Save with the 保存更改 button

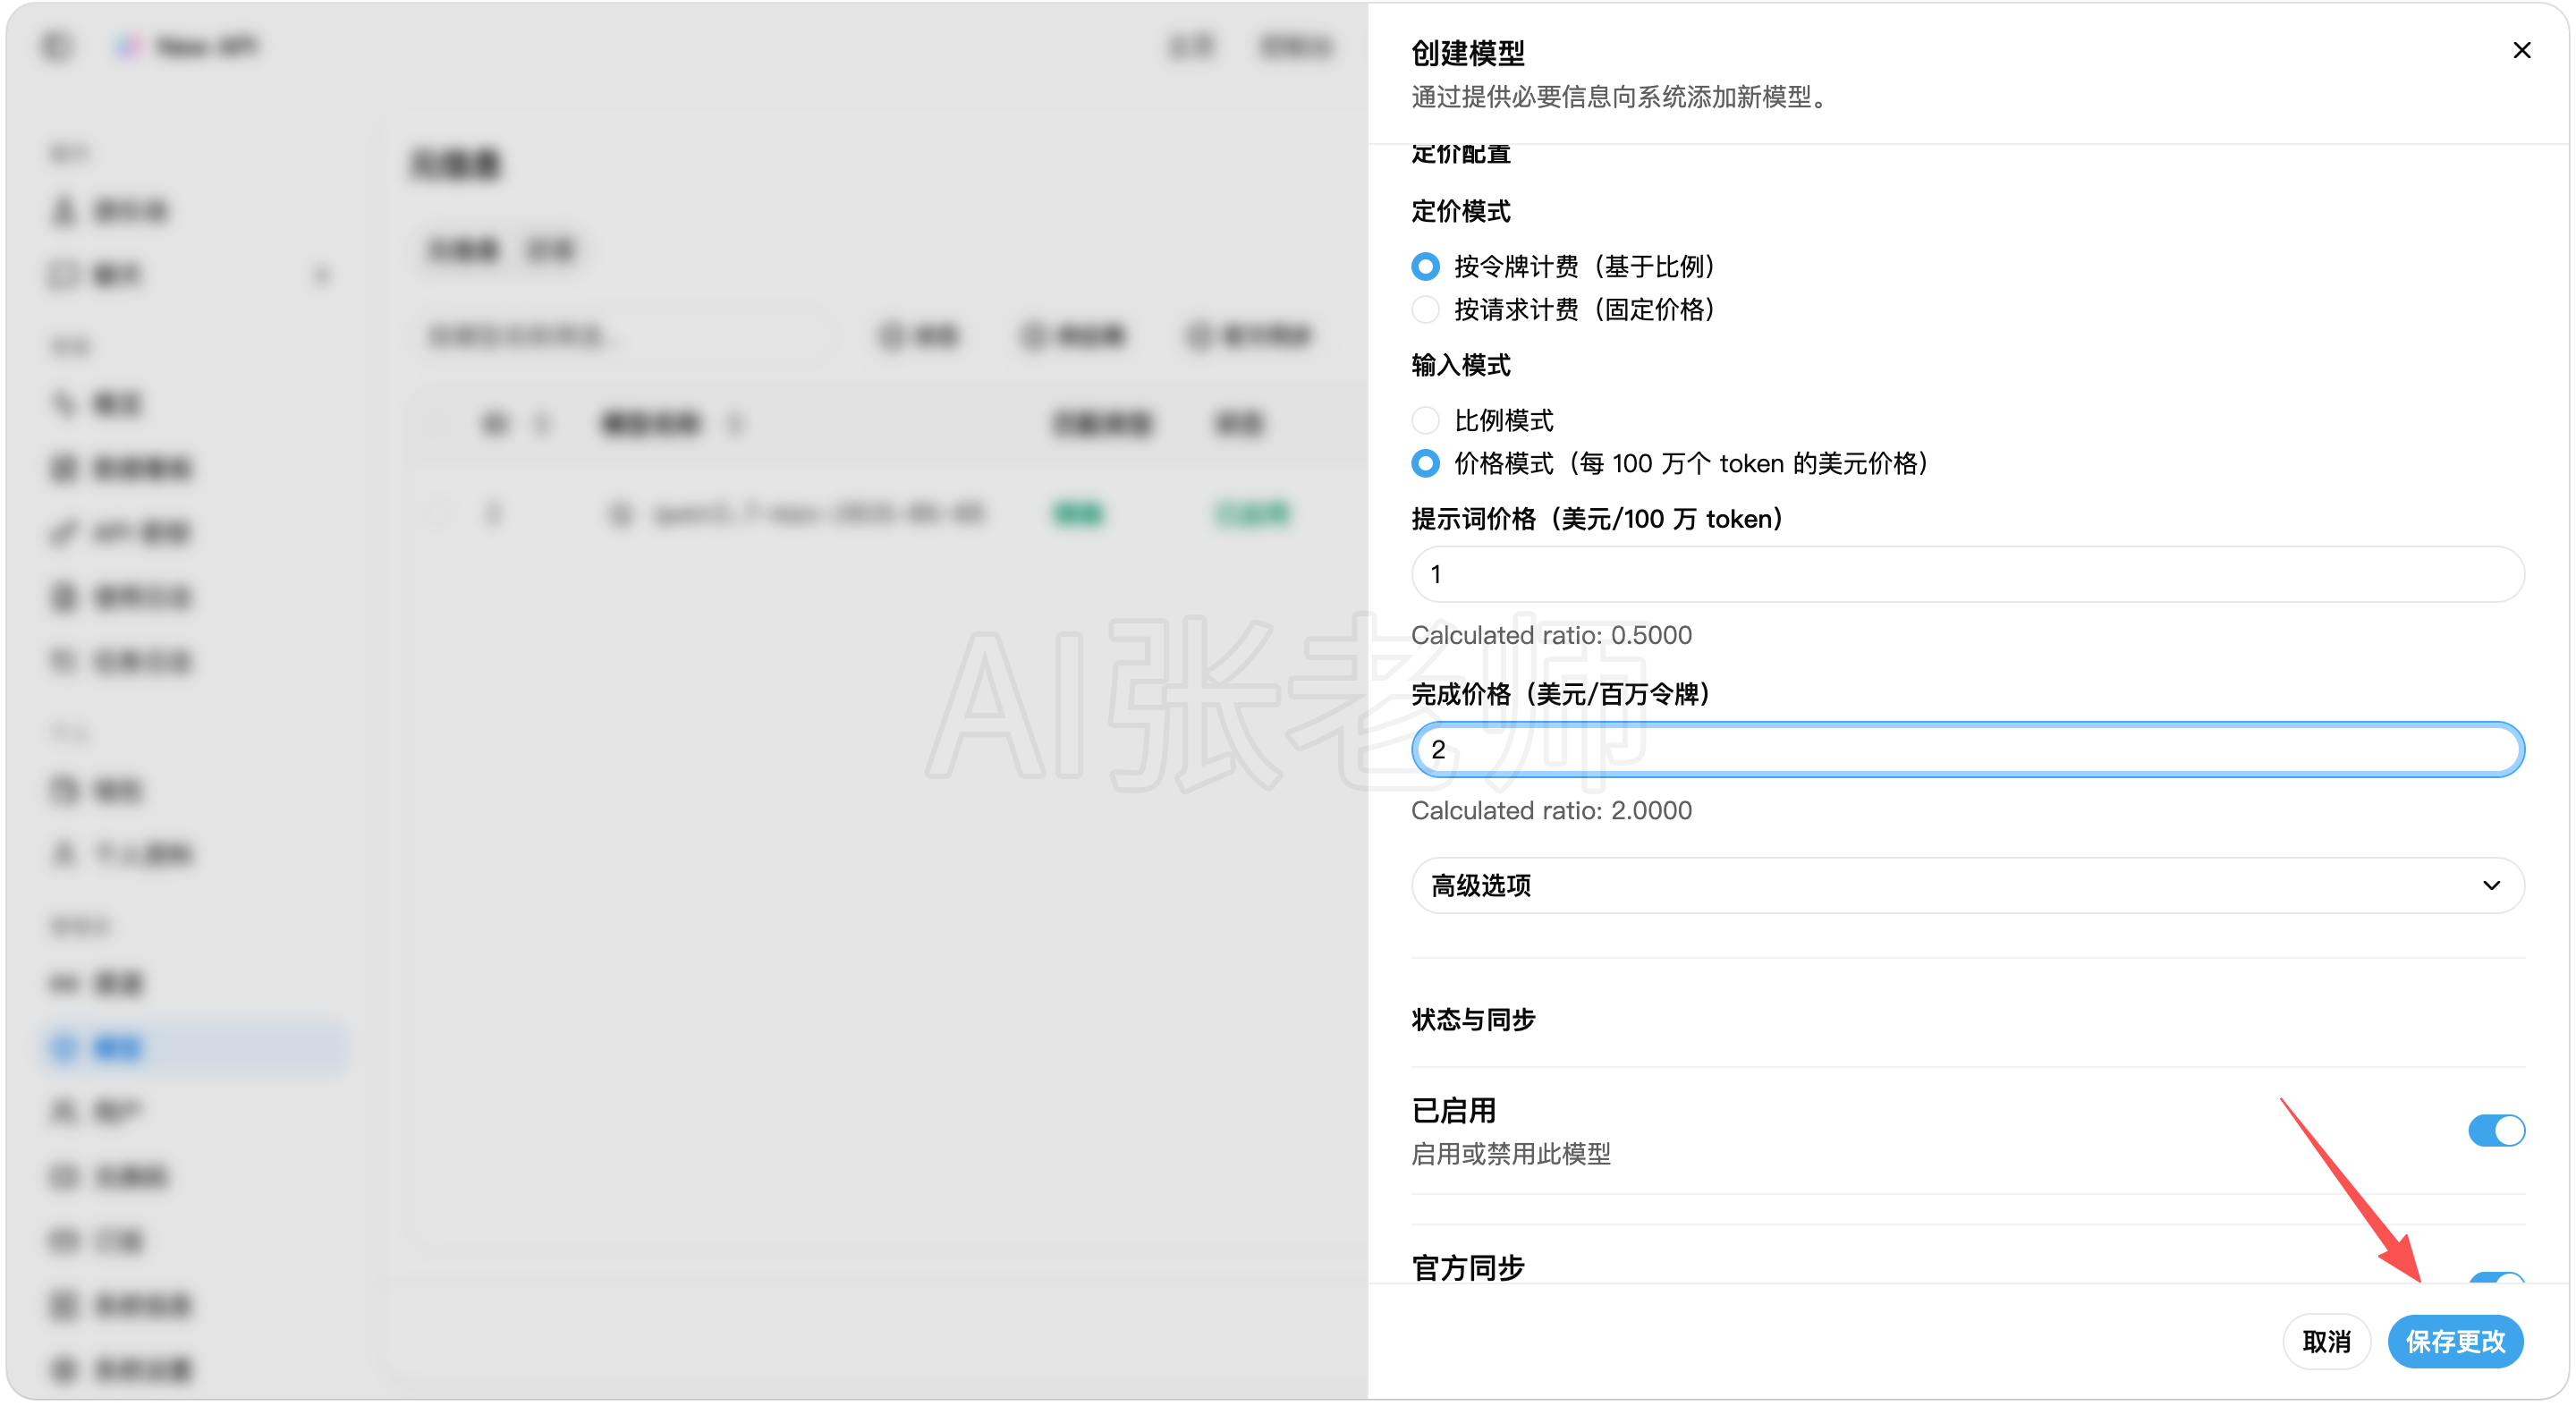[2455, 1342]
